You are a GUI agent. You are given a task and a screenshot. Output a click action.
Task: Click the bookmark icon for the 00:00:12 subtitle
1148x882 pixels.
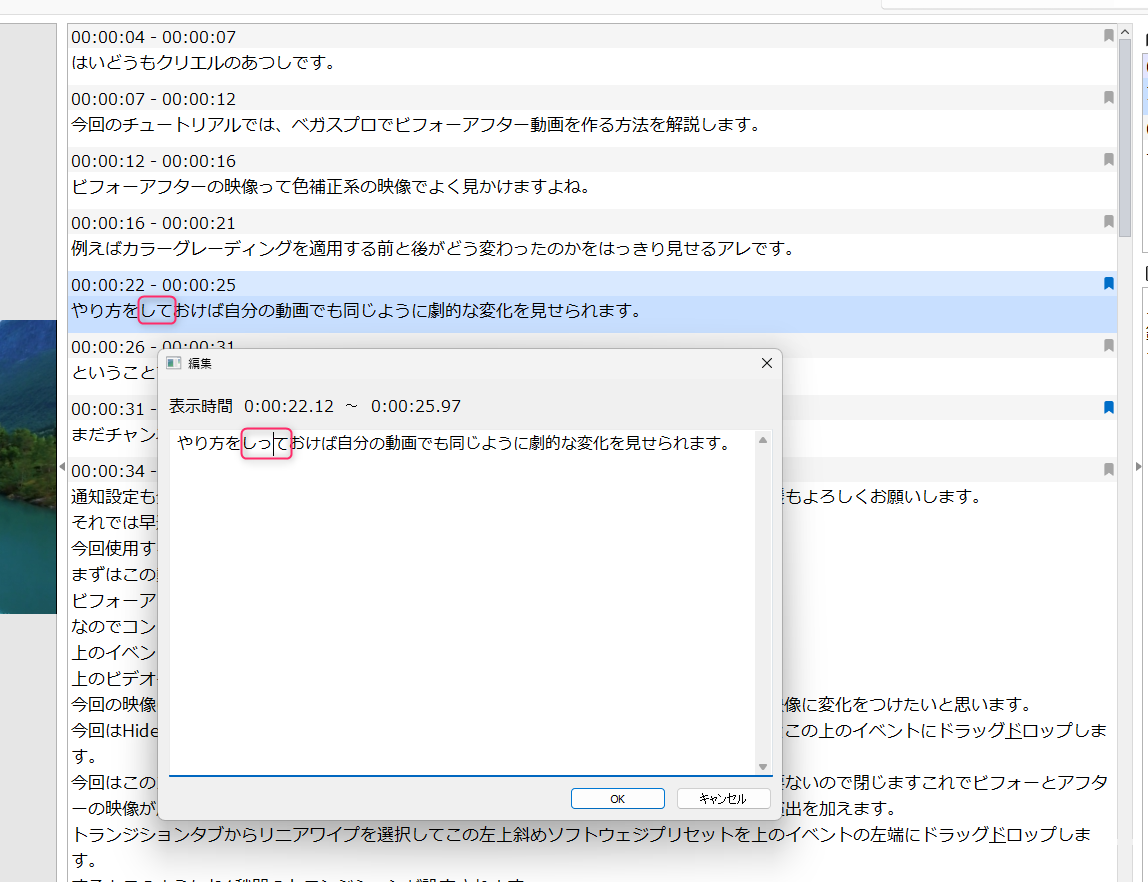[x=1108, y=160]
